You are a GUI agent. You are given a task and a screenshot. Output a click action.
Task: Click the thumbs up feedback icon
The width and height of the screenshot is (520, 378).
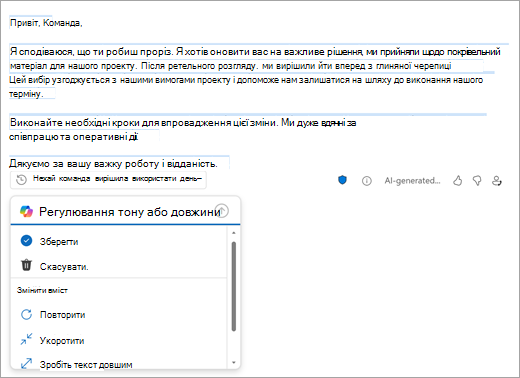click(x=458, y=181)
